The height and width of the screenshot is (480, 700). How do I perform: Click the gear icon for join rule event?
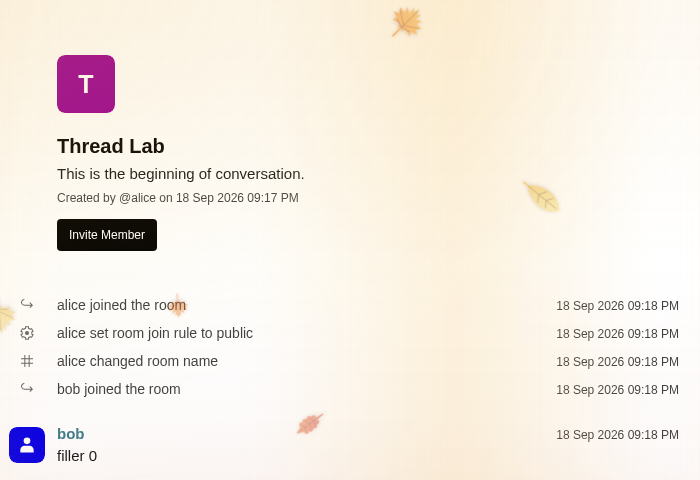(x=27, y=333)
